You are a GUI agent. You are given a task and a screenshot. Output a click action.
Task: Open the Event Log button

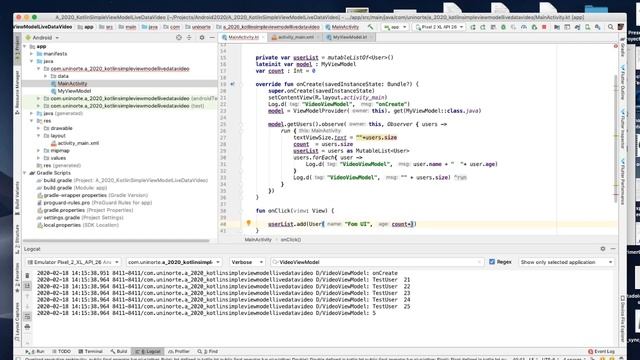point(601,351)
